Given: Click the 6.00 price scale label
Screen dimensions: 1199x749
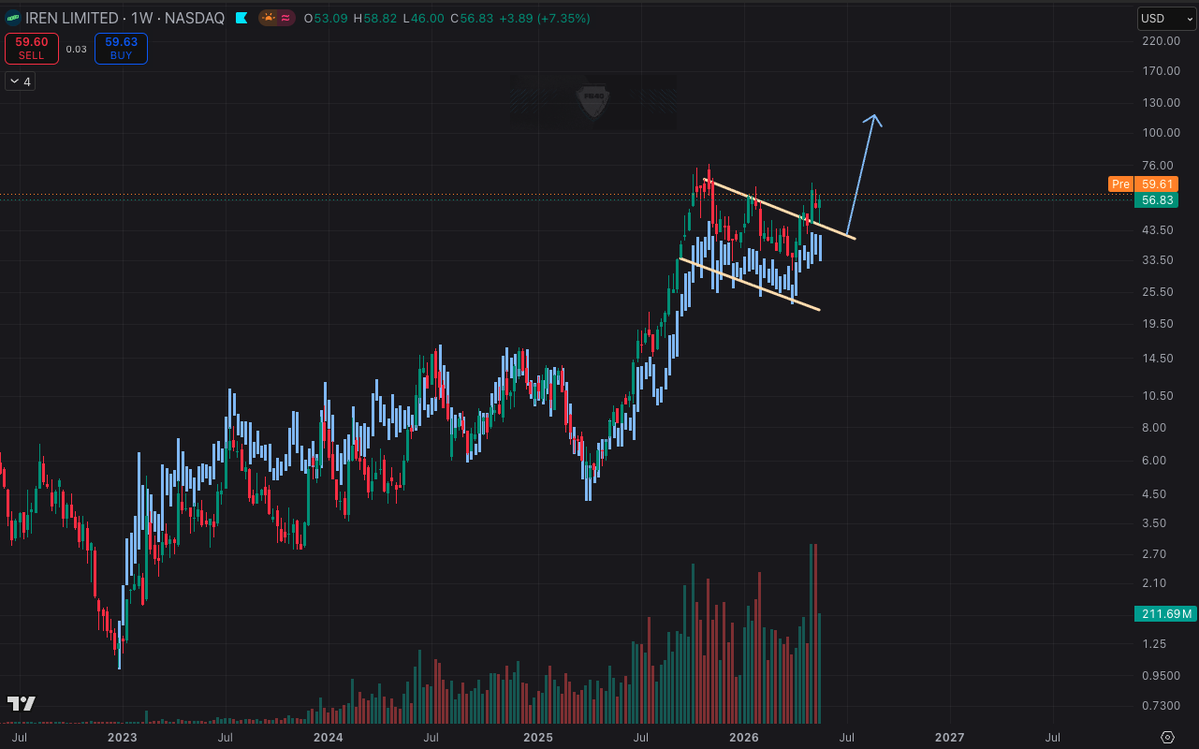Looking at the screenshot, I should pyautogui.click(x=1154, y=460).
